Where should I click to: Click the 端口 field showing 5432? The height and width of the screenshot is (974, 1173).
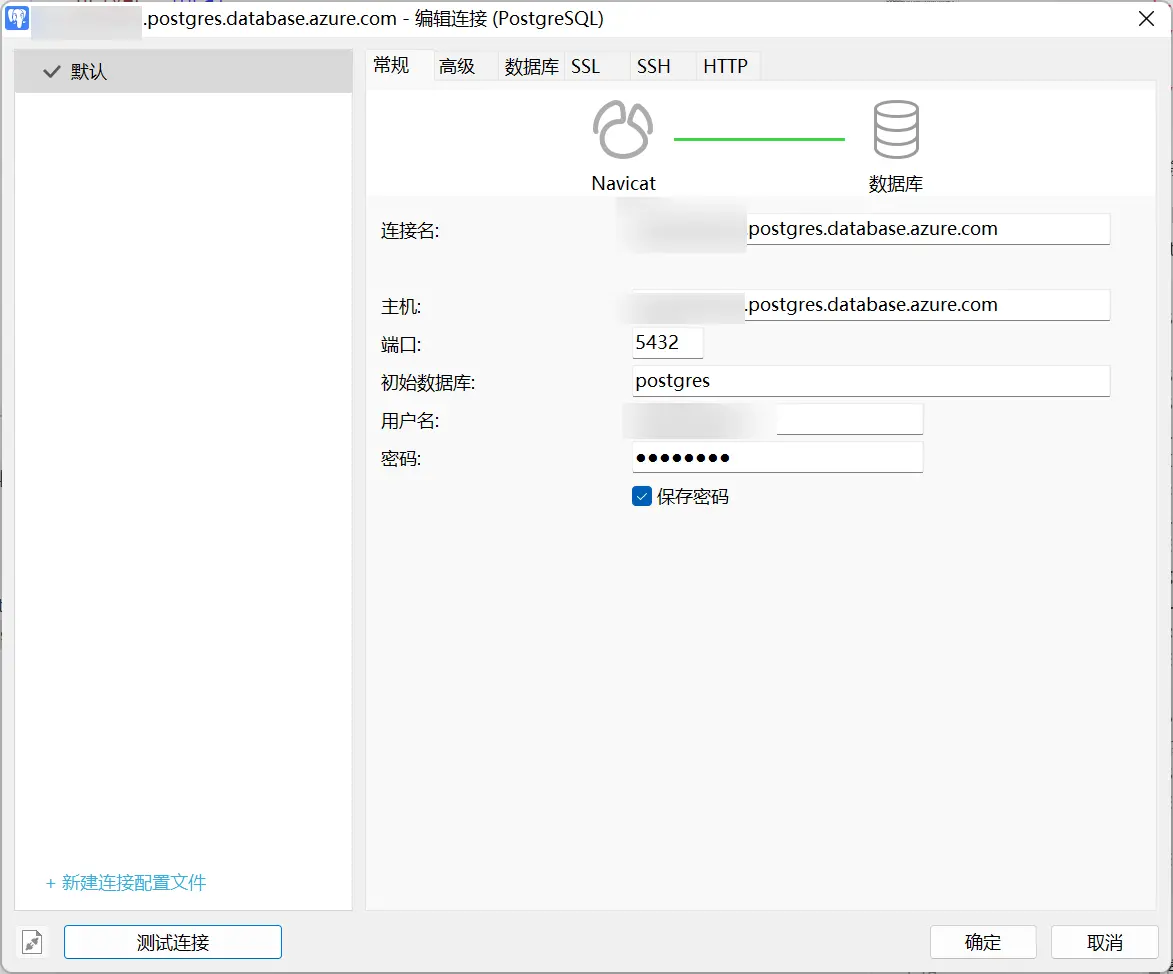pos(667,343)
